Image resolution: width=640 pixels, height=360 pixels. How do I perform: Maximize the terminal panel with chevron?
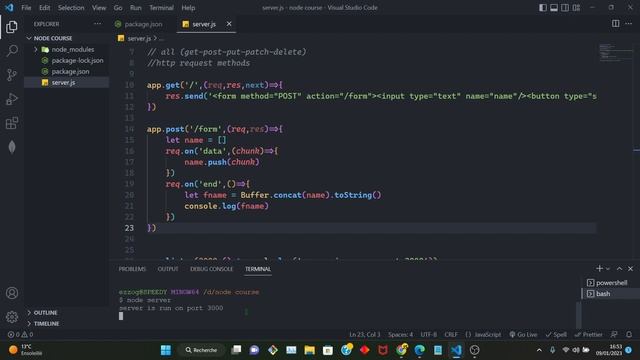click(x=619, y=269)
